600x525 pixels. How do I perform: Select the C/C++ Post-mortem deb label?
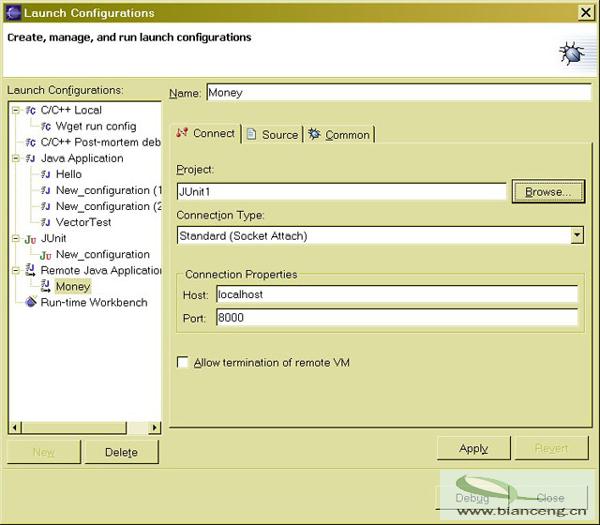tap(100, 142)
